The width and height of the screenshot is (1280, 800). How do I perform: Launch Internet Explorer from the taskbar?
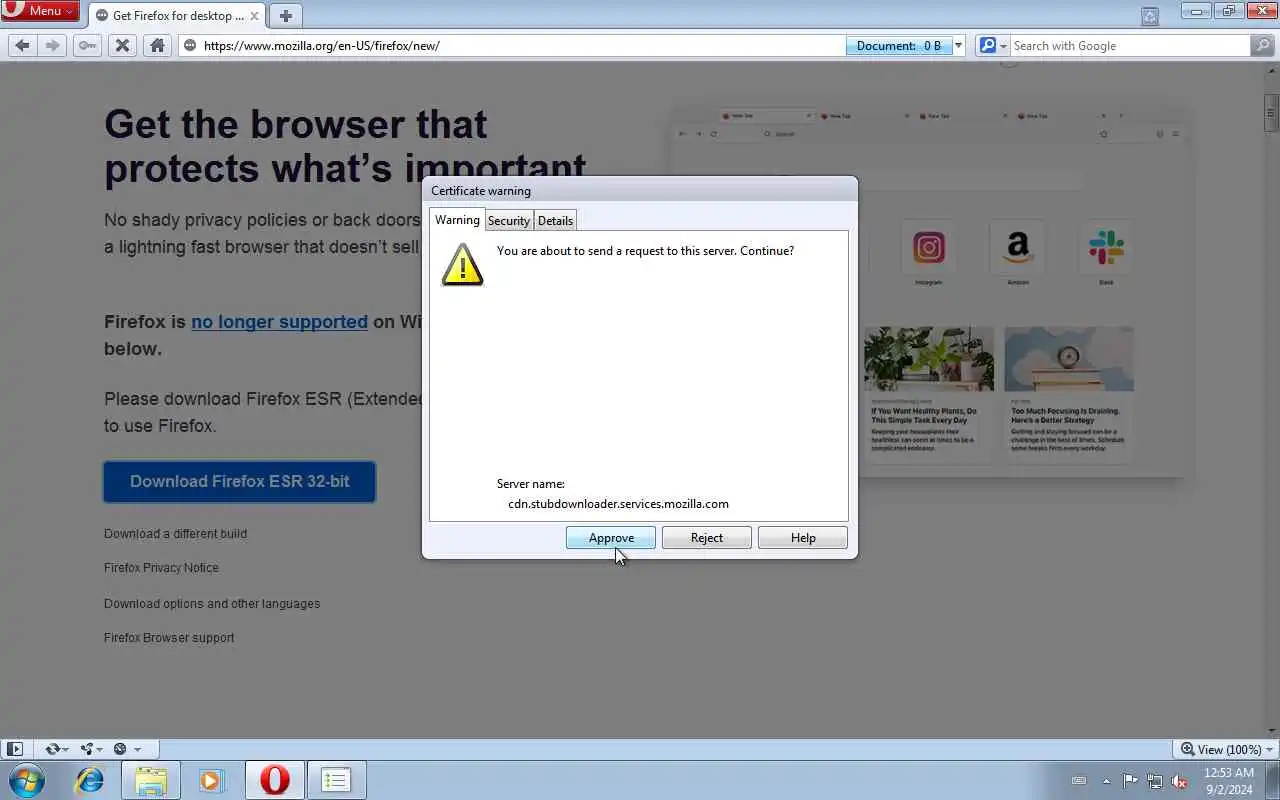tap(90, 780)
